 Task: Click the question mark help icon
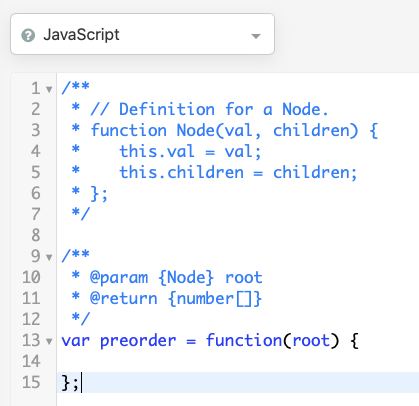coord(28,35)
